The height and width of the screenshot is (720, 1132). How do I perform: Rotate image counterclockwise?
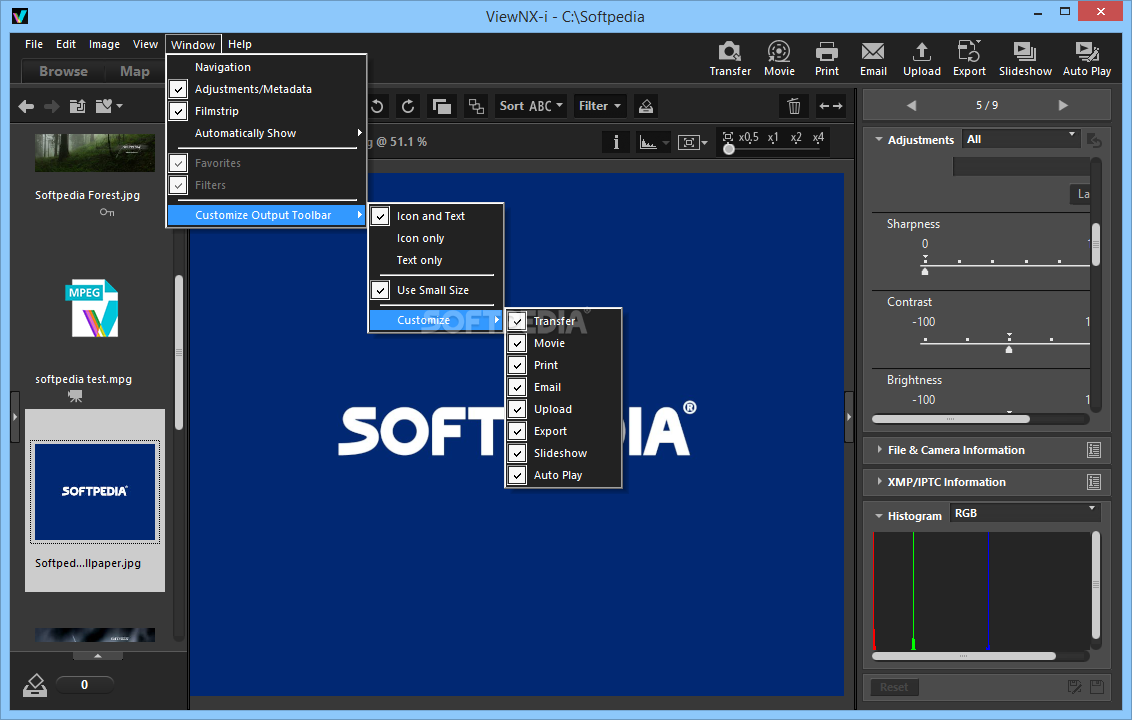(377, 106)
